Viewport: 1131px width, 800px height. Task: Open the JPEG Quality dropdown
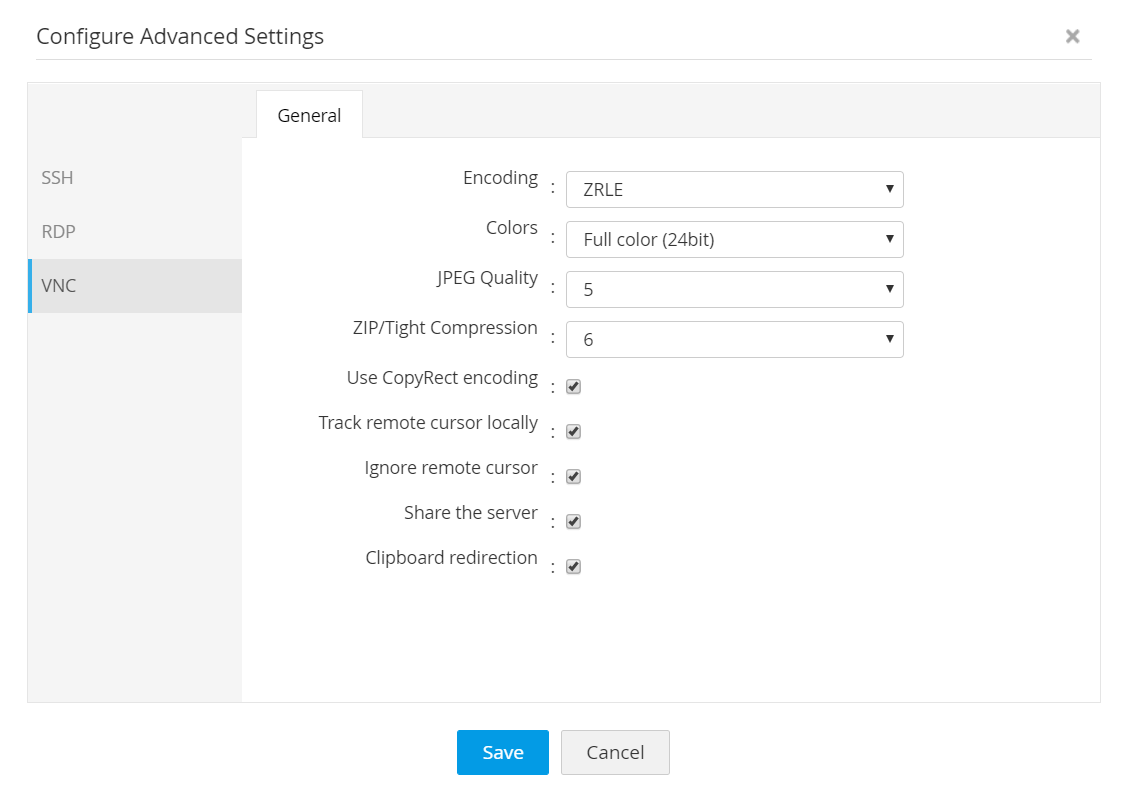(734, 290)
